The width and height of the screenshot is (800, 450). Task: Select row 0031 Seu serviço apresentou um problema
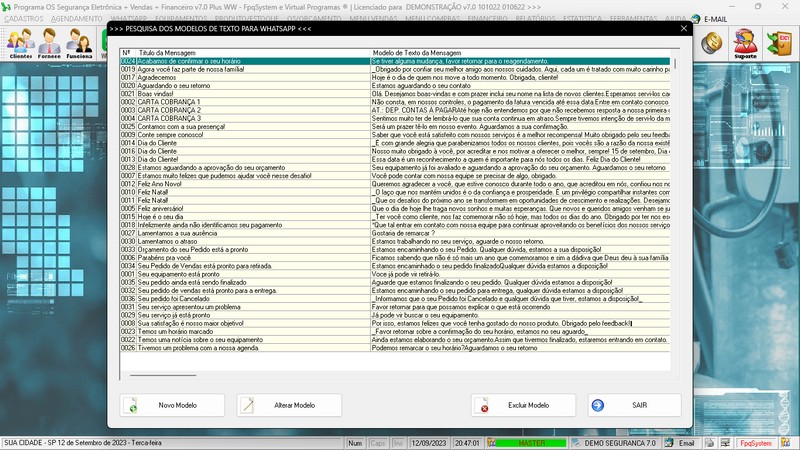point(395,307)
